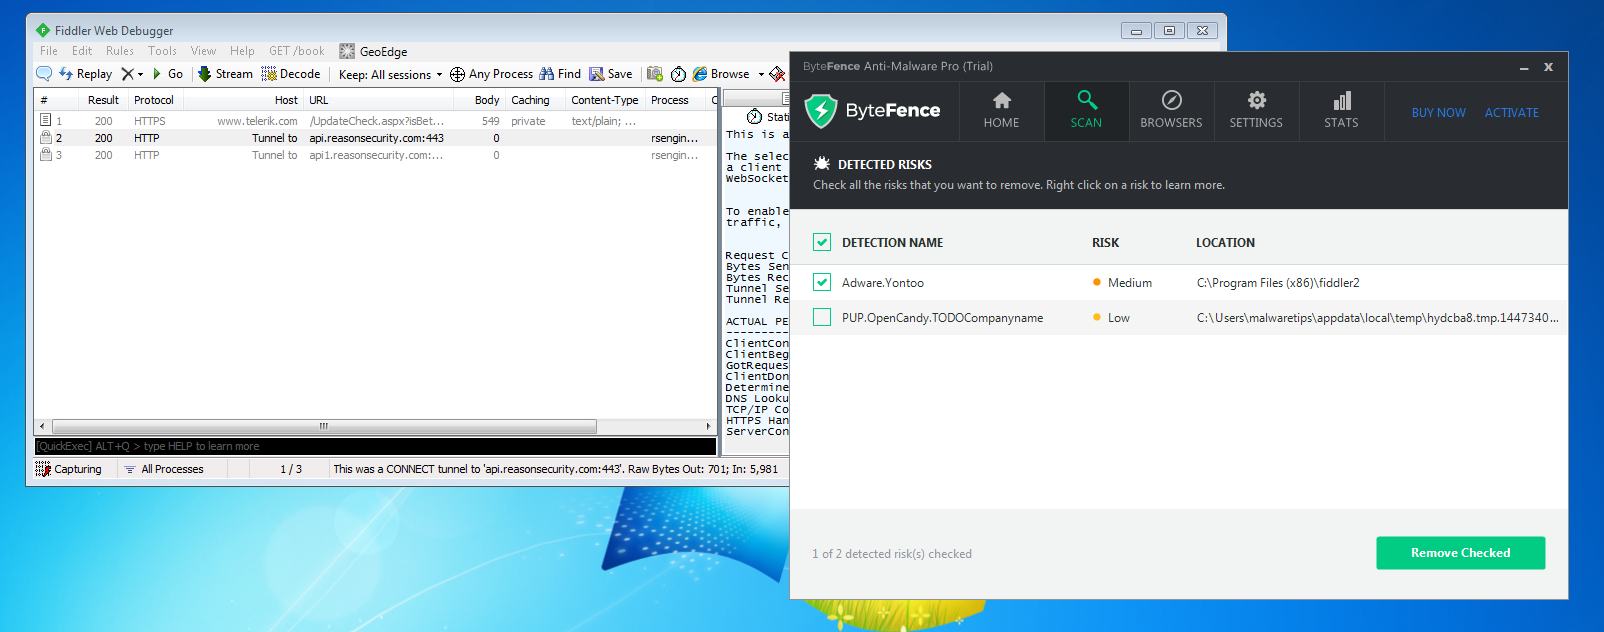Click the Clear Cache icon after Browse

click(777, 74)
